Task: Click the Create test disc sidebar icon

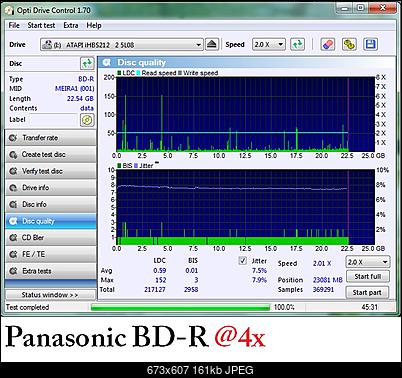Action: pos(13,154)
